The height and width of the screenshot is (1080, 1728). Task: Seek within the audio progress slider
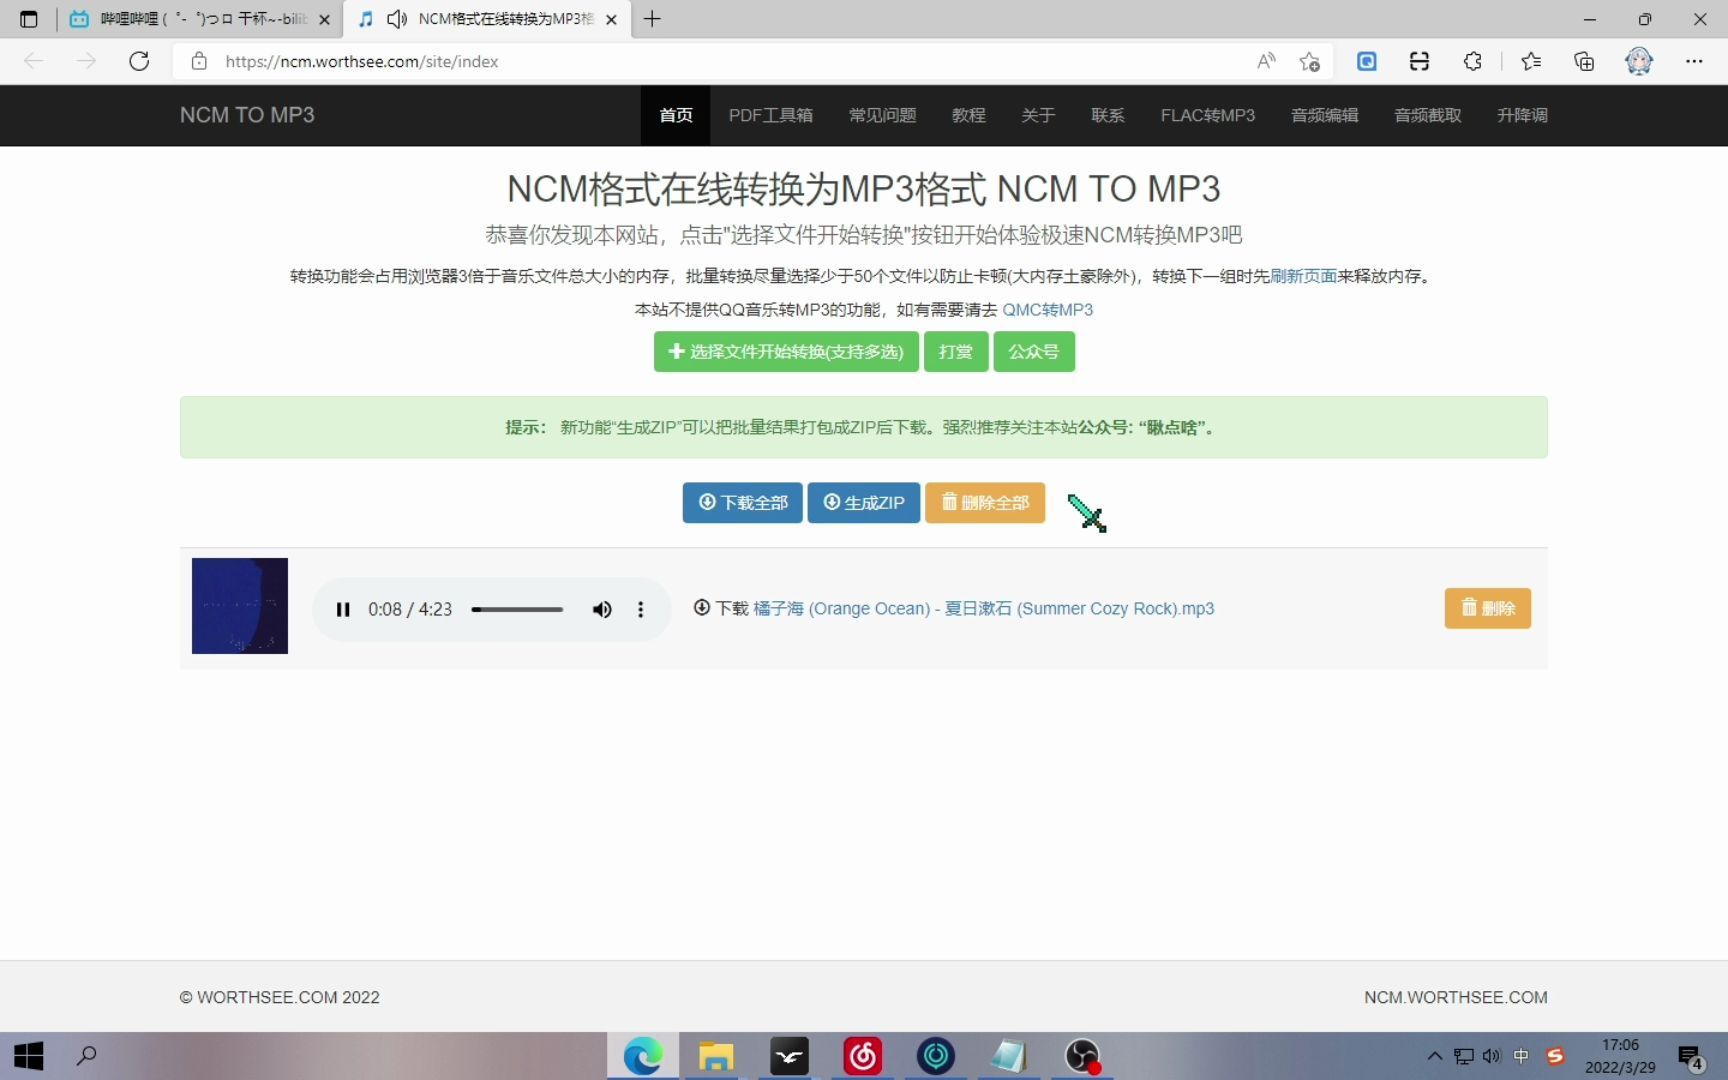[x=517, y=609]
